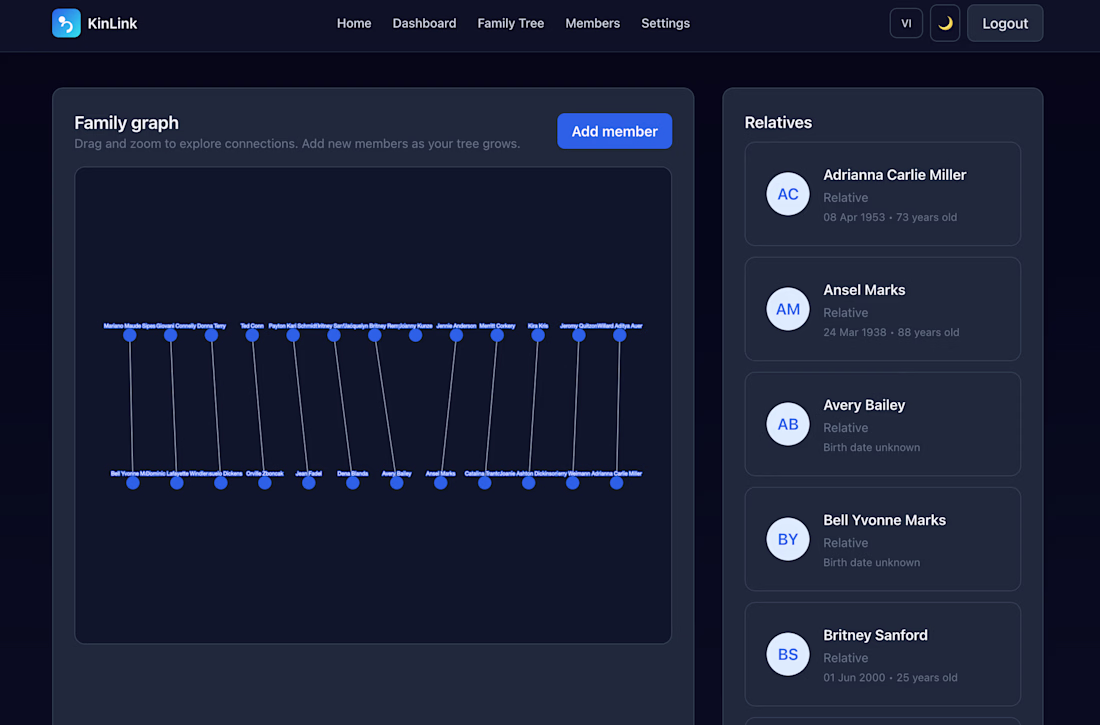Select the Joanie Ashton Dickinson graph node

tap(528, 483)
